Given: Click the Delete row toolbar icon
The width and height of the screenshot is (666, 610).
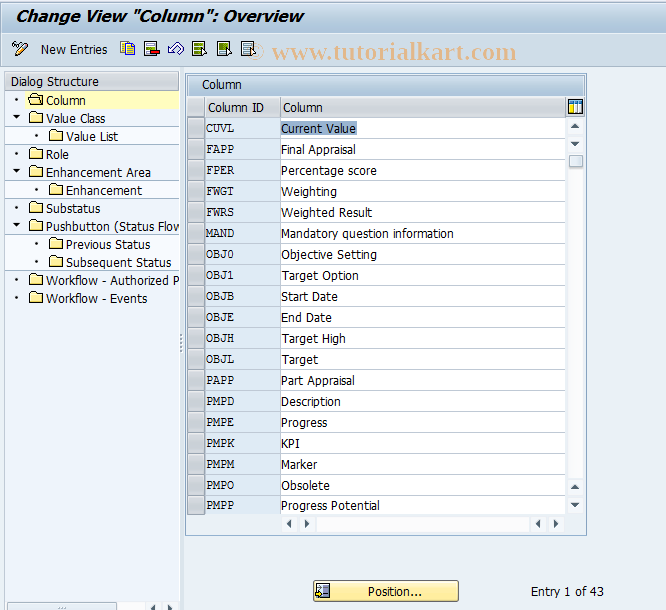Looking at the screenshot, I should (x=152, y=49).
